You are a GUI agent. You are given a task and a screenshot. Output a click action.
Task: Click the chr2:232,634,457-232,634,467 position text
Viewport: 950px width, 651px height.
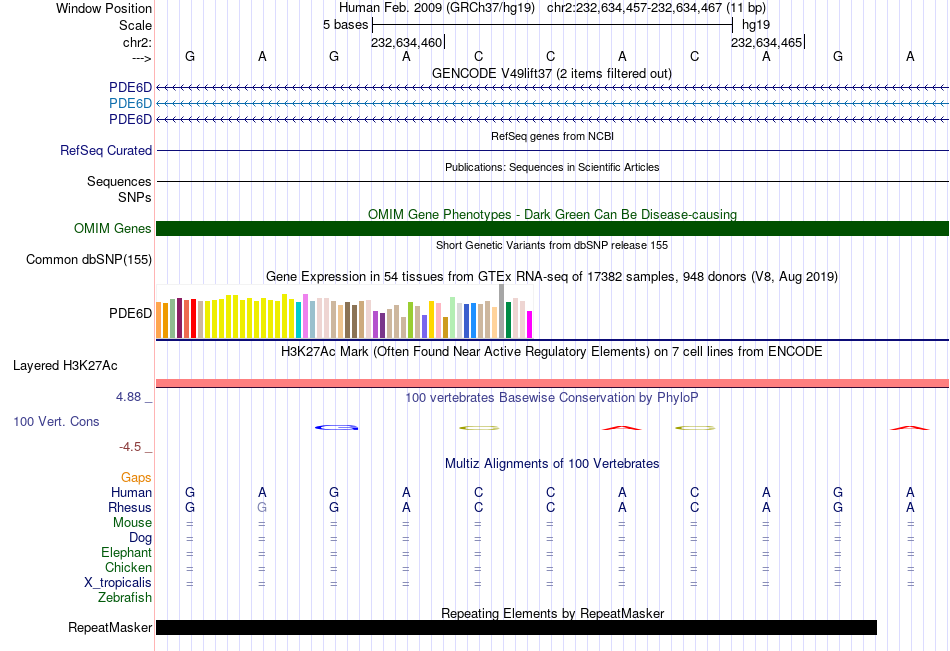656,8
